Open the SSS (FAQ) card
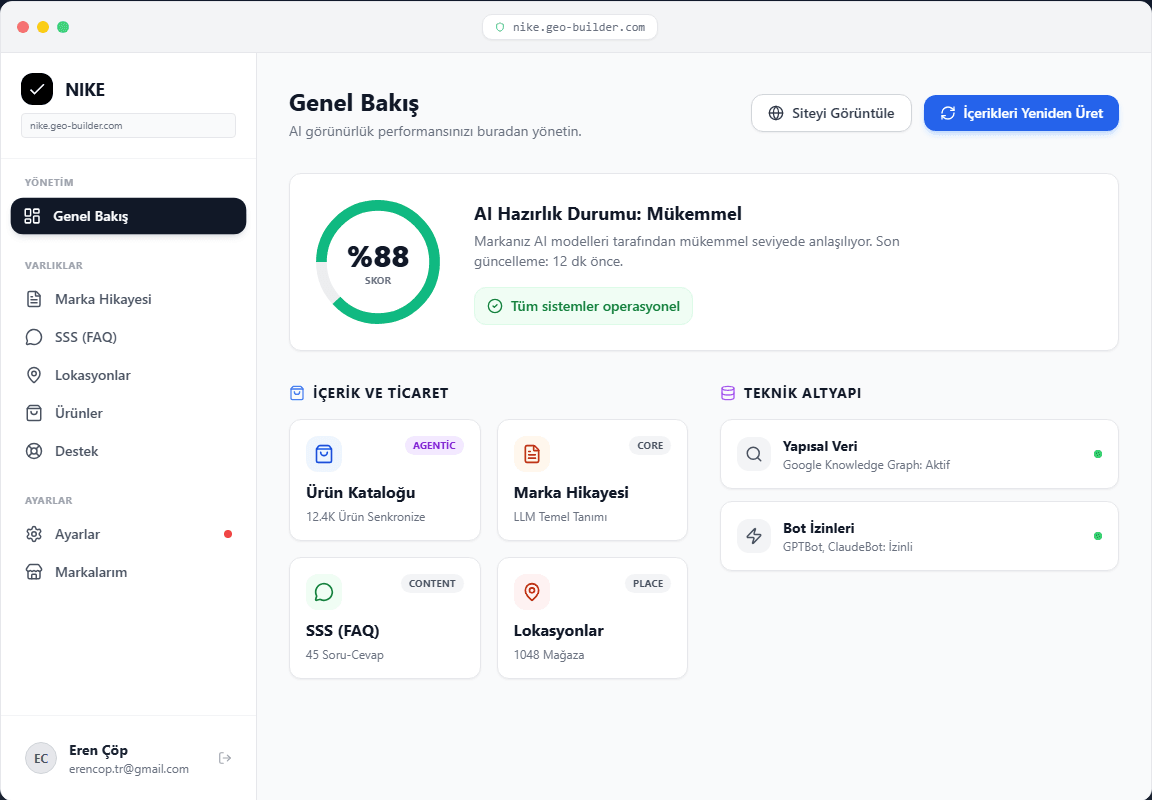1152x800 pixels. (x=385, y=618)
